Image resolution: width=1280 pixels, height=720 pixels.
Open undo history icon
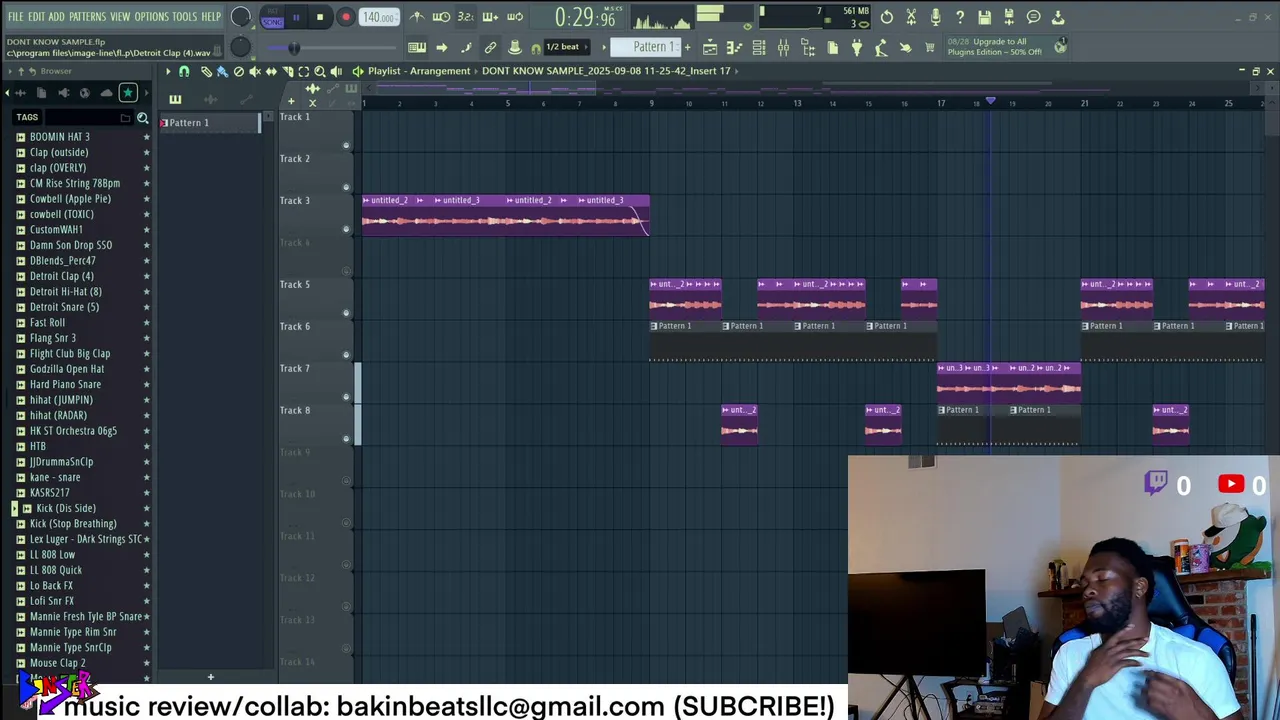pos(887,17)
